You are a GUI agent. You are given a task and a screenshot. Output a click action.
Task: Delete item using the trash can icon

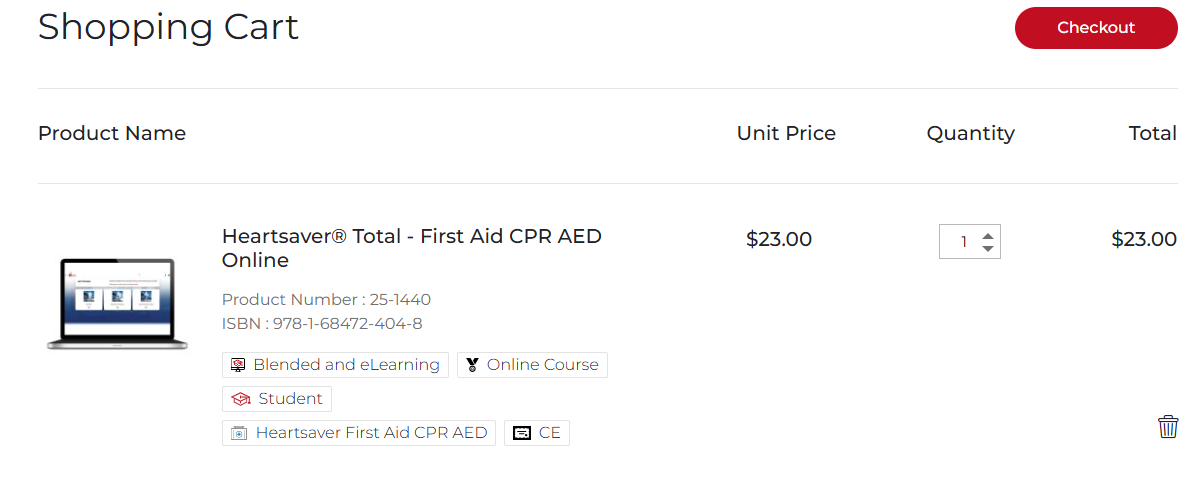[1168, 427]
